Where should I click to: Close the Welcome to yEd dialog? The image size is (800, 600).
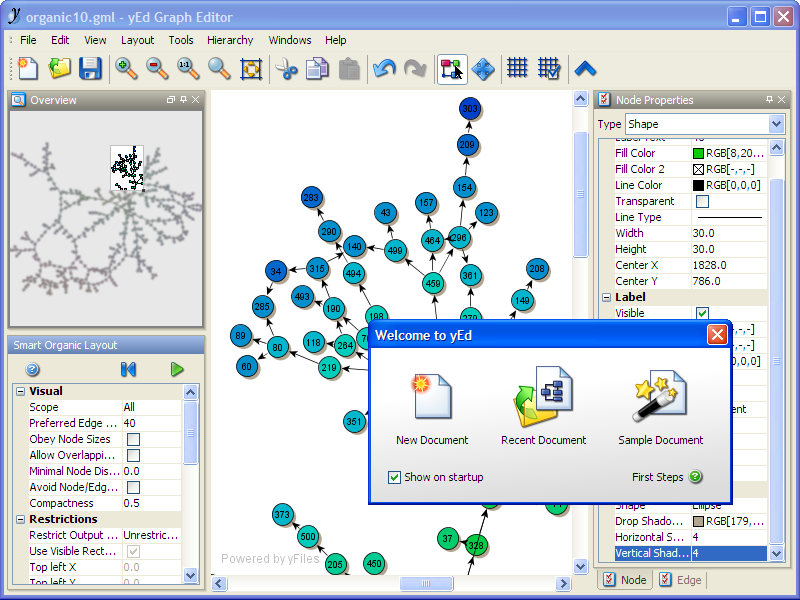(x=717, y=335)
